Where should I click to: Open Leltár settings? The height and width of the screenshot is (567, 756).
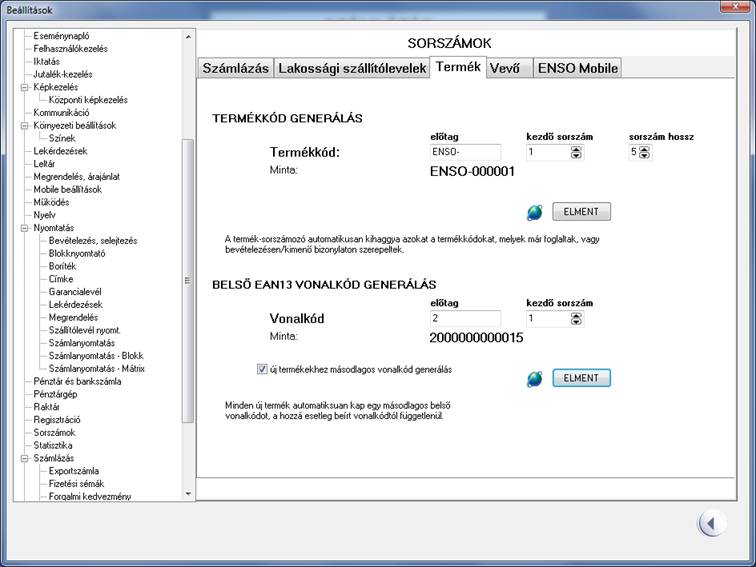[x=44, y=164]
